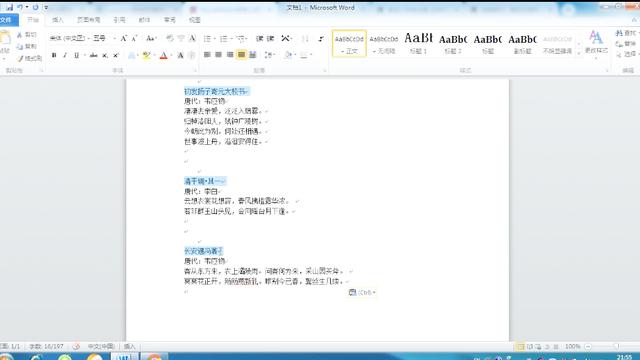This screenshot has width=640, height=360.
Task: Apply the red font color
Action: [x=164, y=55]
